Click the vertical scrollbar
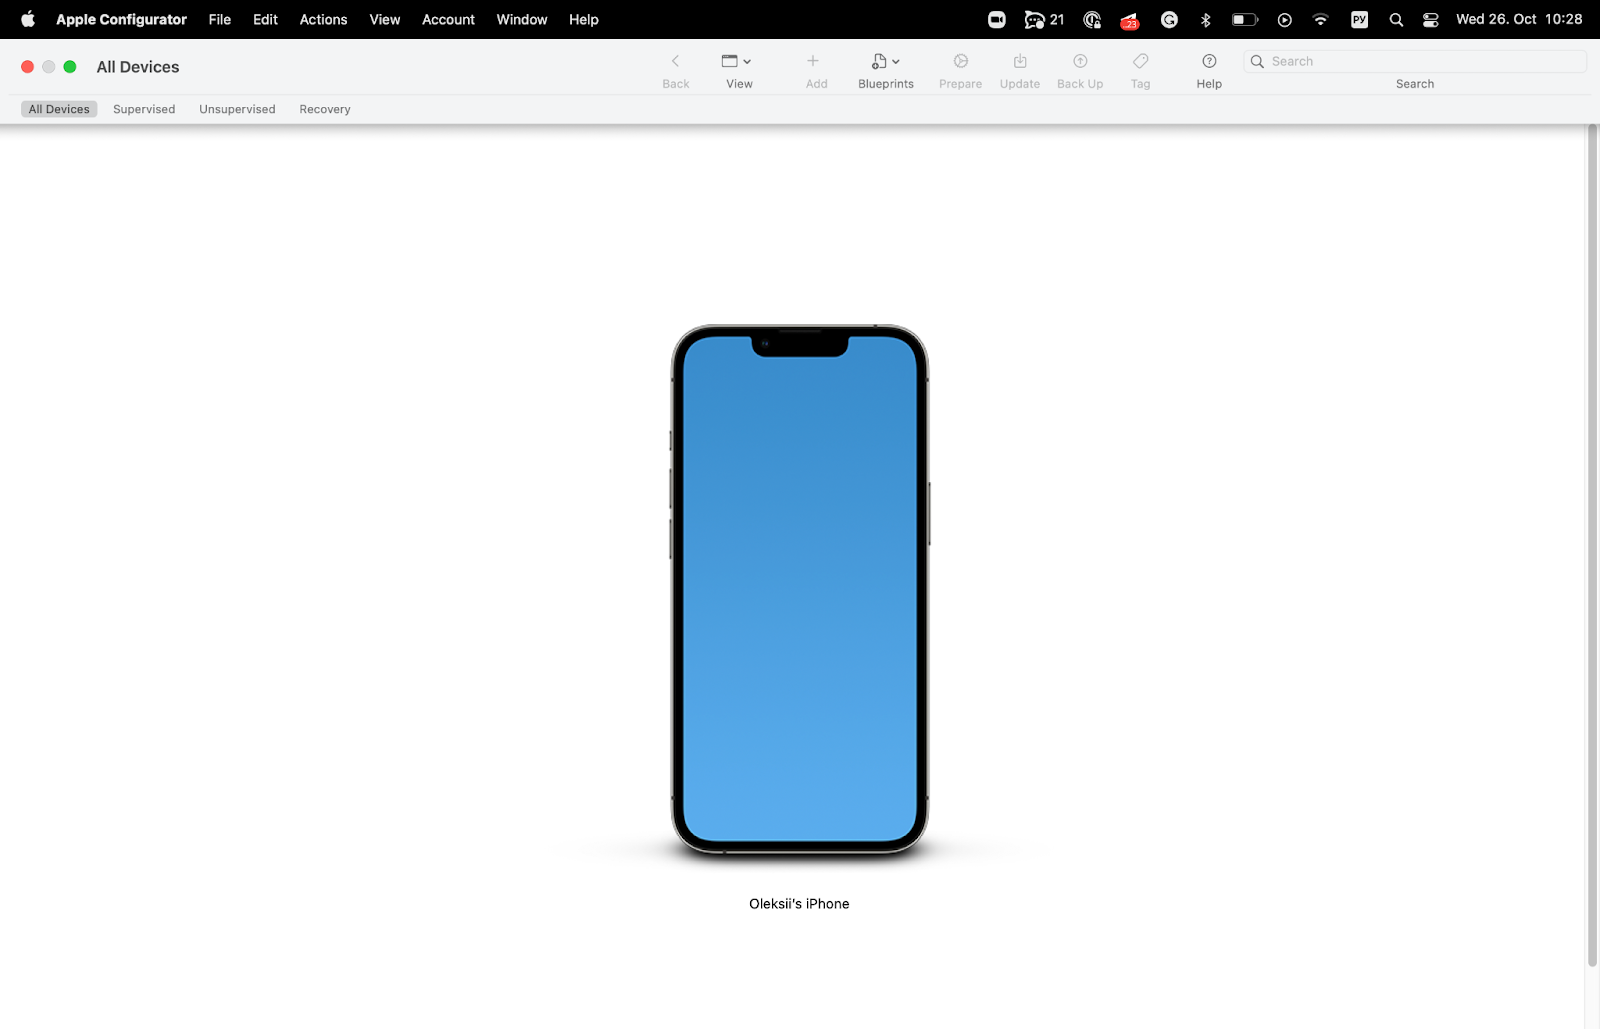1600x1029 pixels. [x=1592, y=545]
